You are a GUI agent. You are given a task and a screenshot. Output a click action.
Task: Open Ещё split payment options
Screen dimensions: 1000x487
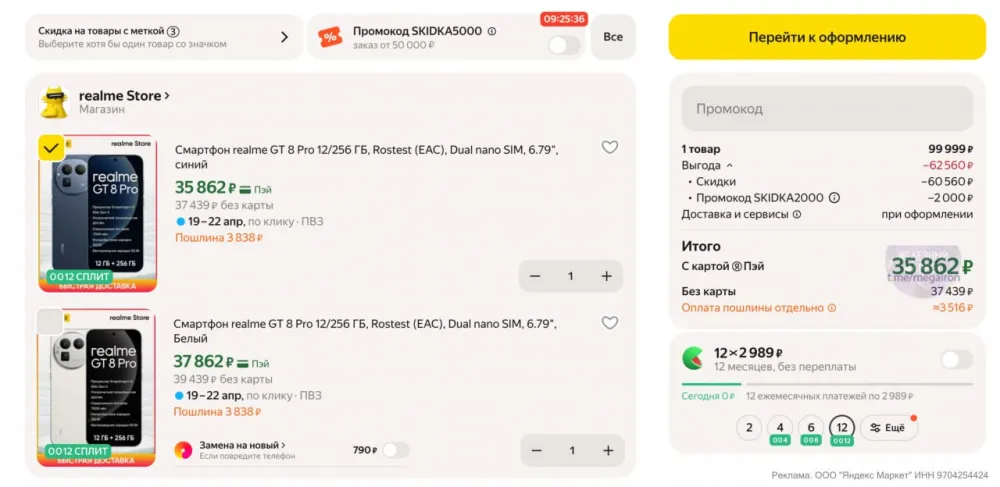(888, 427)
